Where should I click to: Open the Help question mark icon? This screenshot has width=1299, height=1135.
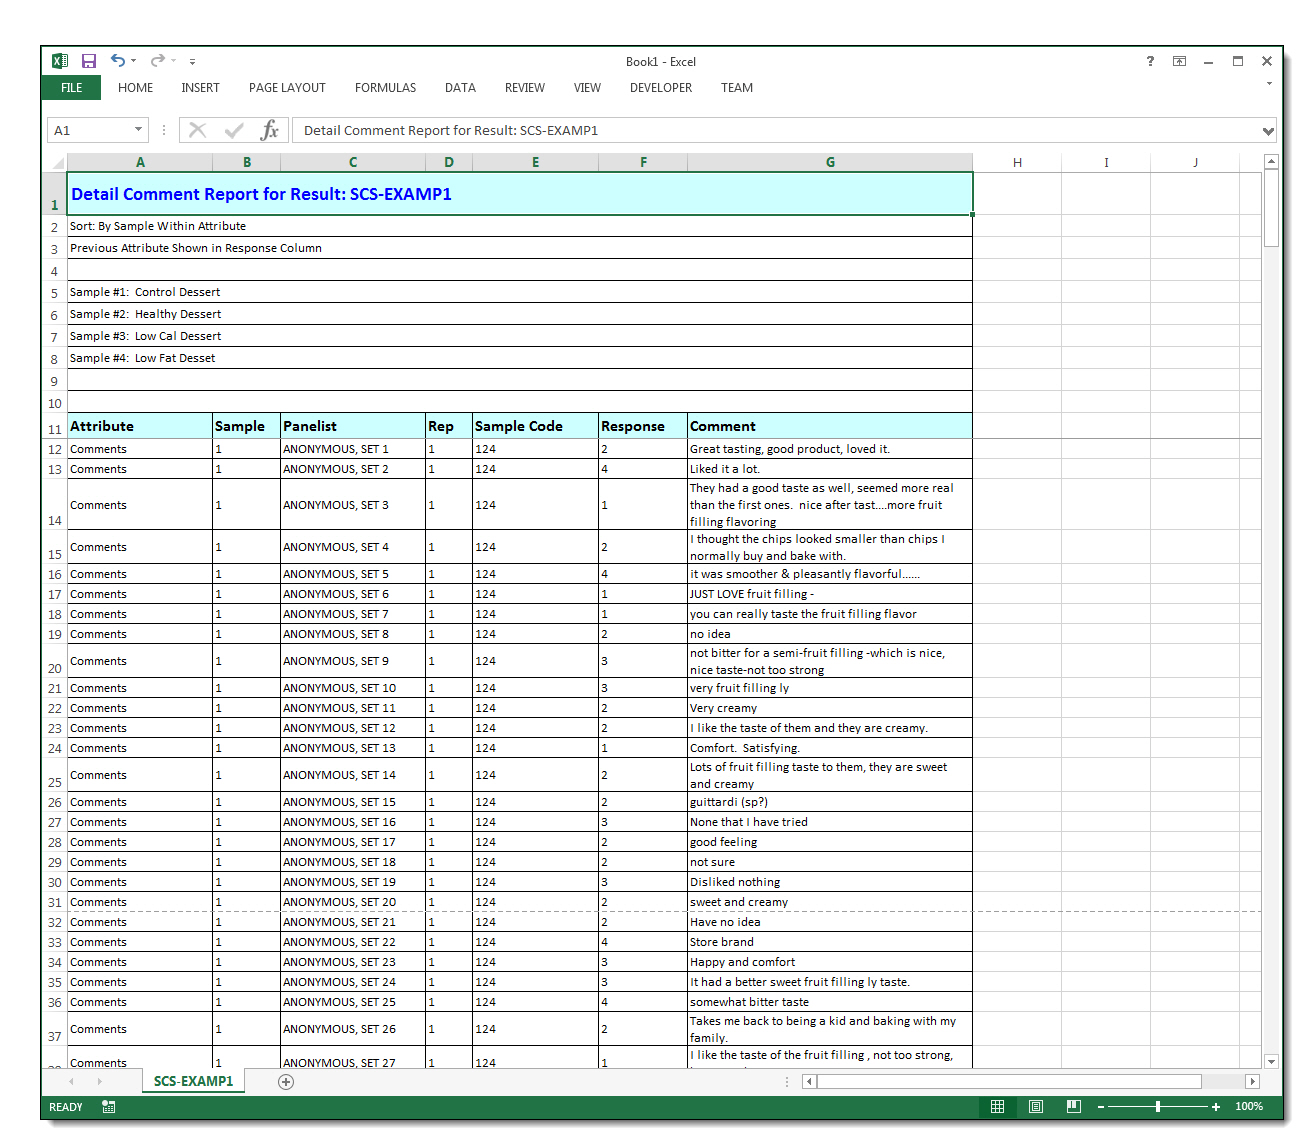click(1150, 61)
